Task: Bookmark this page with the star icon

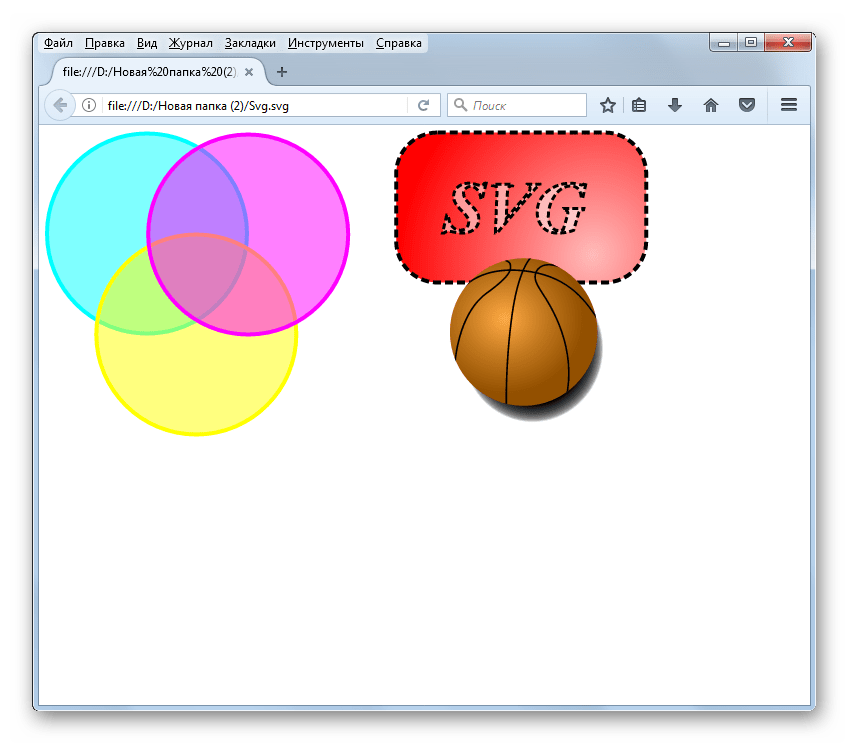Action: 607,105
